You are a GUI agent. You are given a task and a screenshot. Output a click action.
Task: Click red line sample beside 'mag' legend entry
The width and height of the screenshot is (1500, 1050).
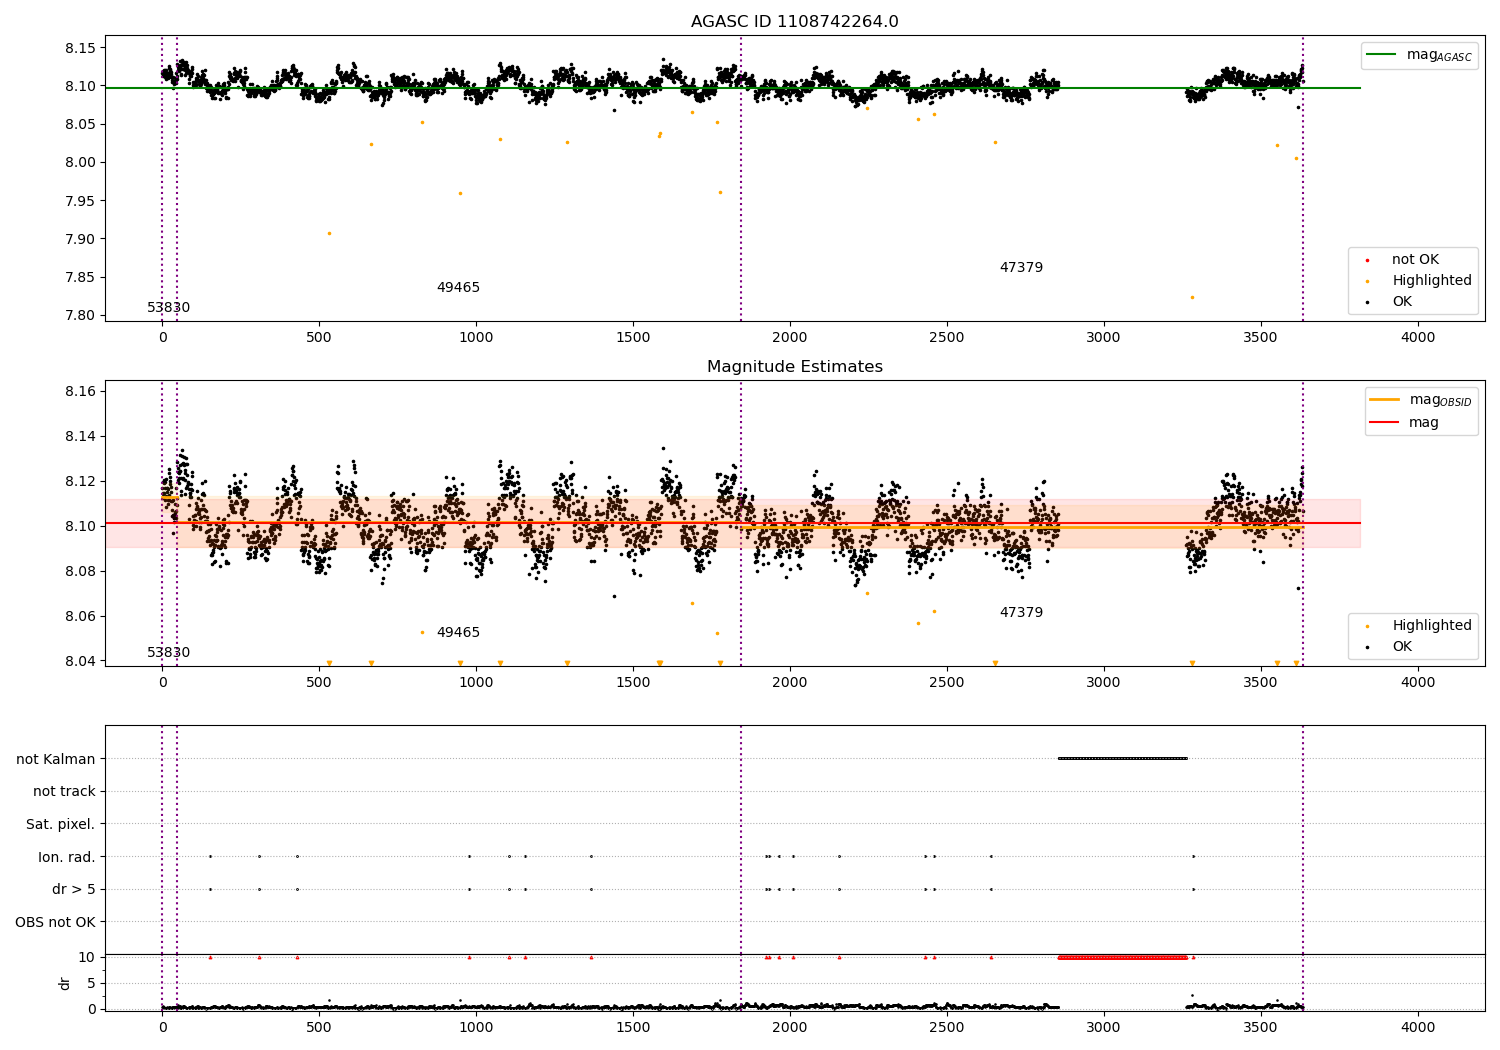[1384, 423]
